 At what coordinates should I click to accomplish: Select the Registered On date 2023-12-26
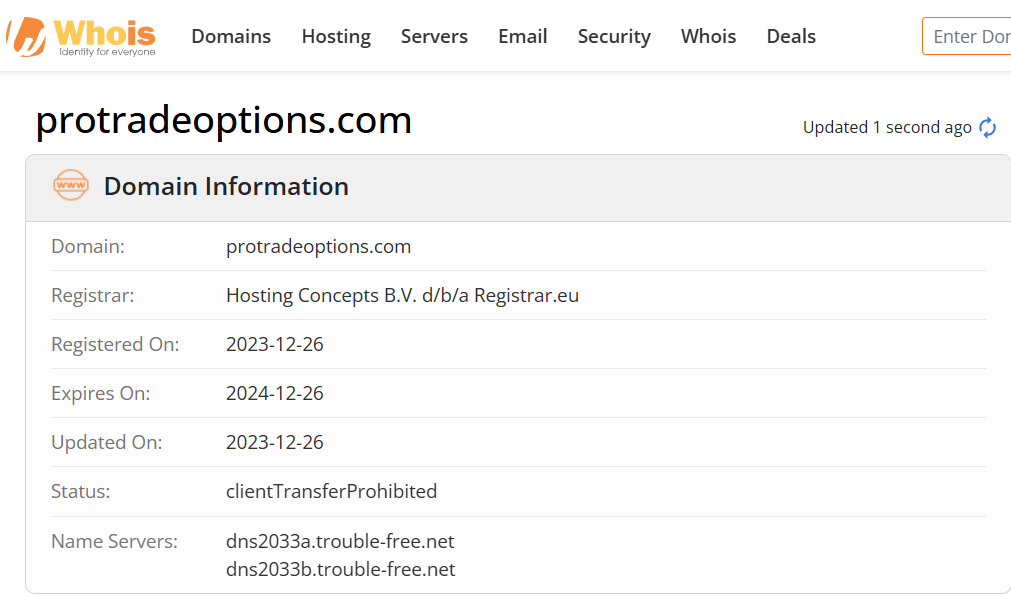click(x=275, y=344)
